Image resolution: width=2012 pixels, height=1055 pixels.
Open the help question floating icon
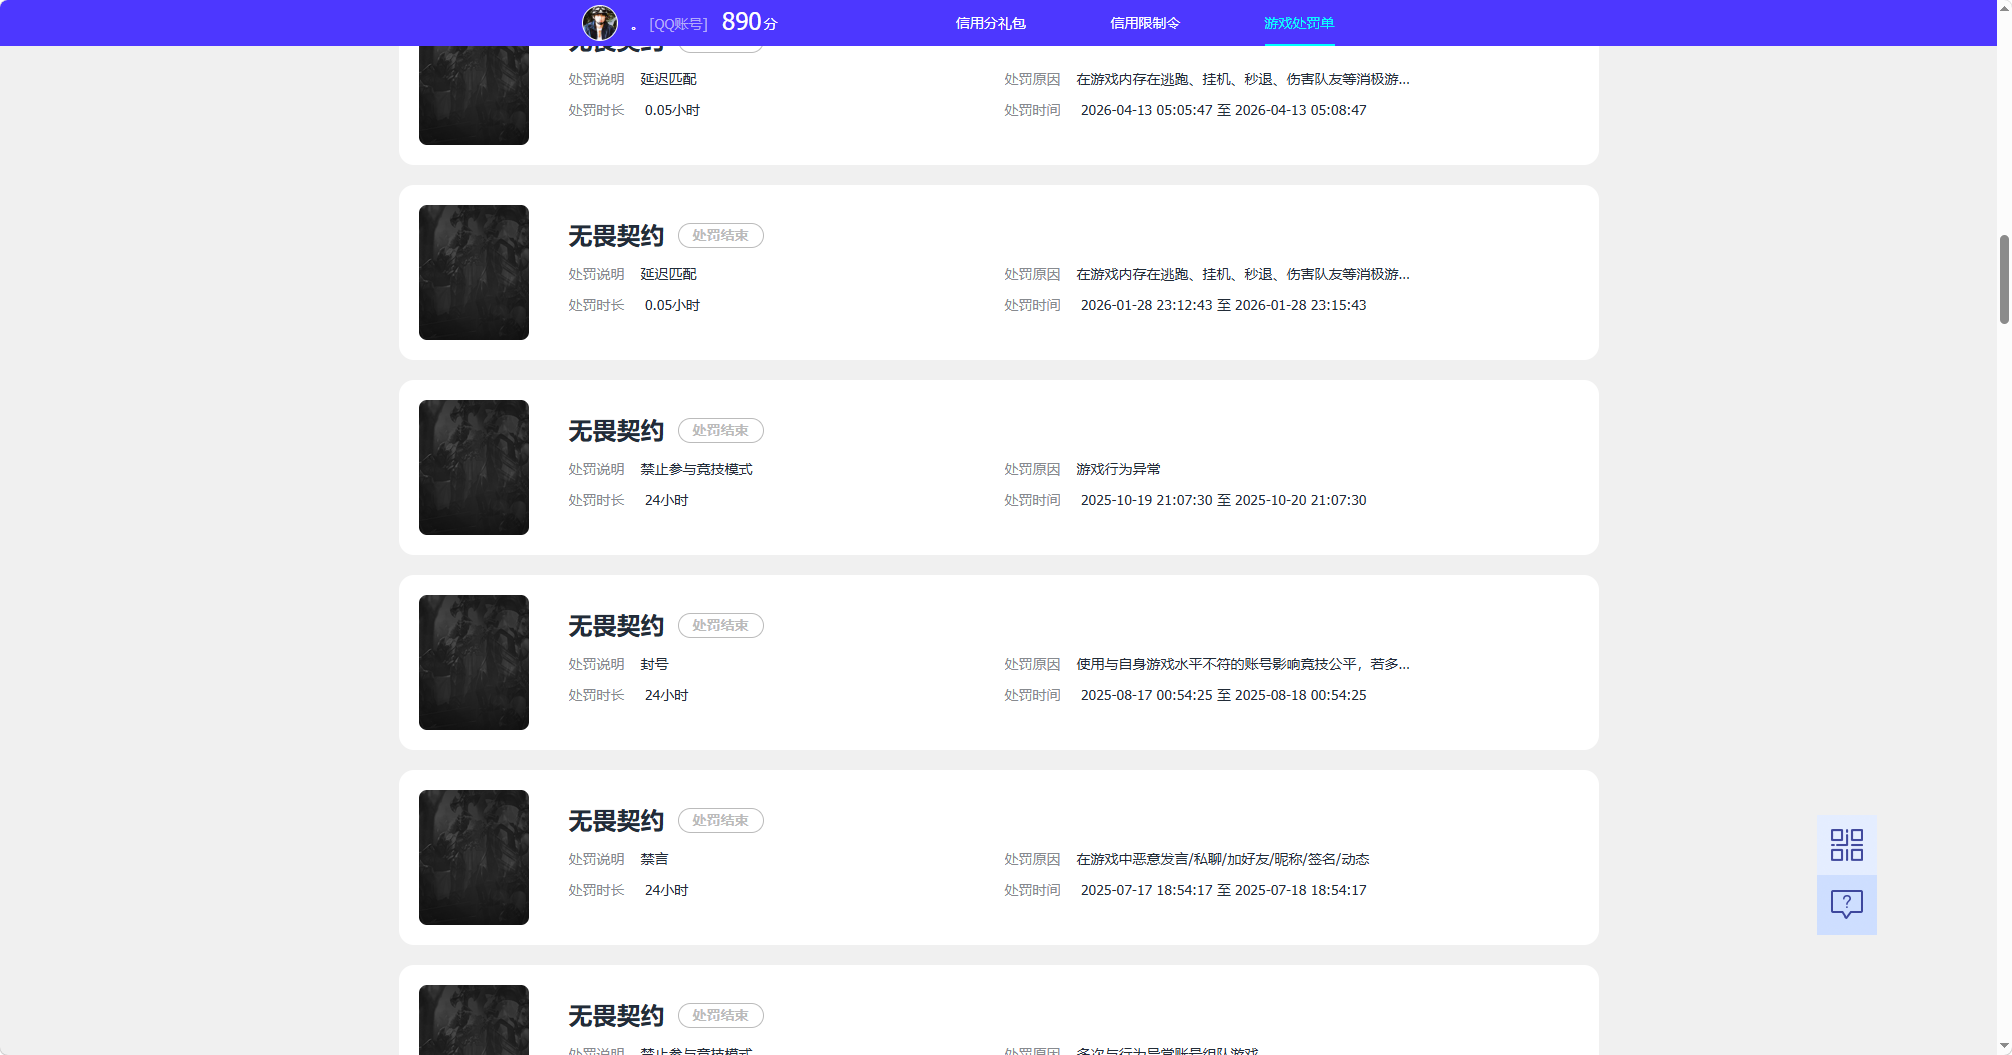click(x=1846, y=905)
